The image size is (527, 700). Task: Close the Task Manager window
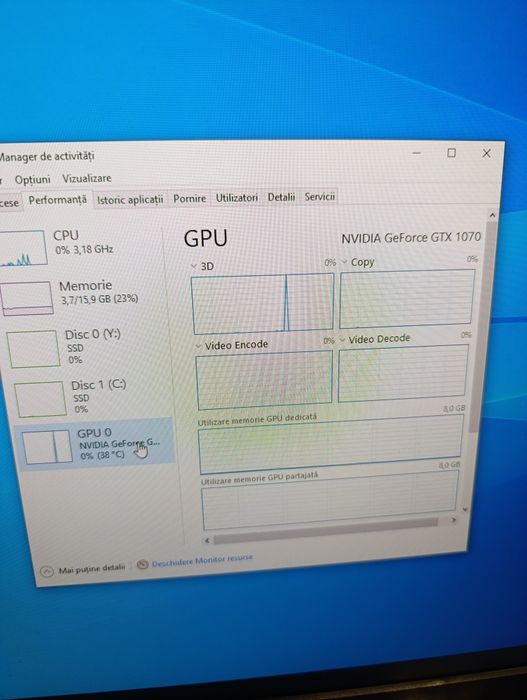tap(486, 154)
